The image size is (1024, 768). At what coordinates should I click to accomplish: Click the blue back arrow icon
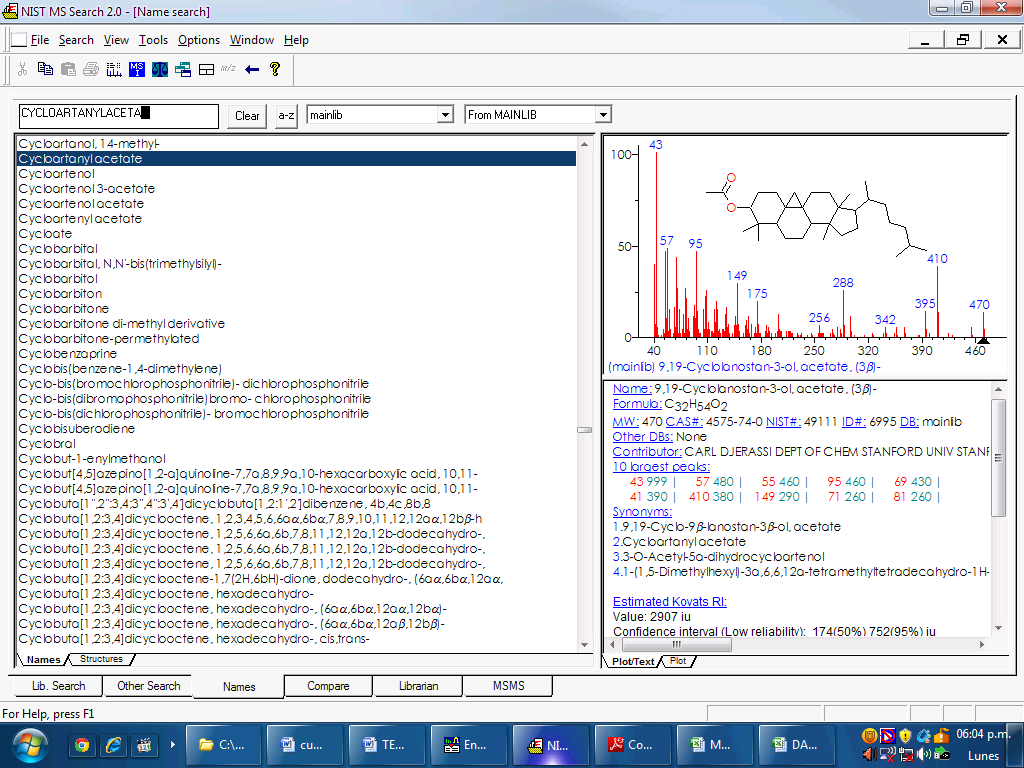[x=252, y=69]
